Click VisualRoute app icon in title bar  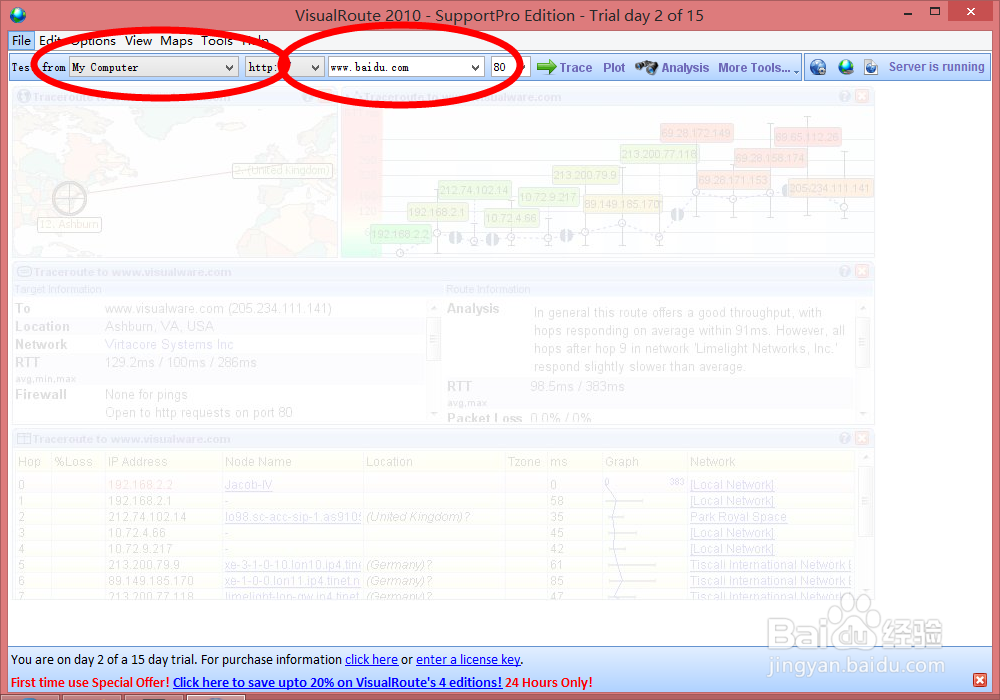[18, 15]
